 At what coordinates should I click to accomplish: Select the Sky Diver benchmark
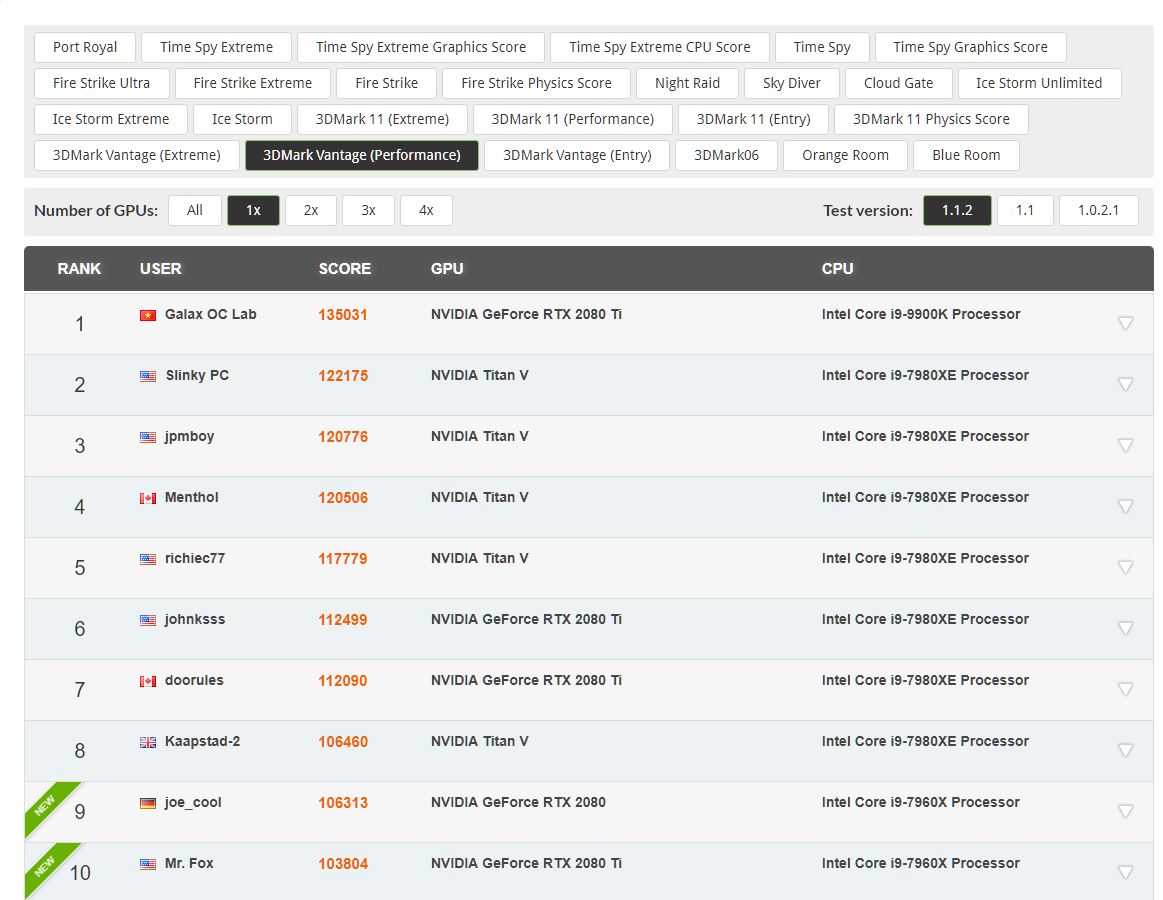click(x=791, y=83)
